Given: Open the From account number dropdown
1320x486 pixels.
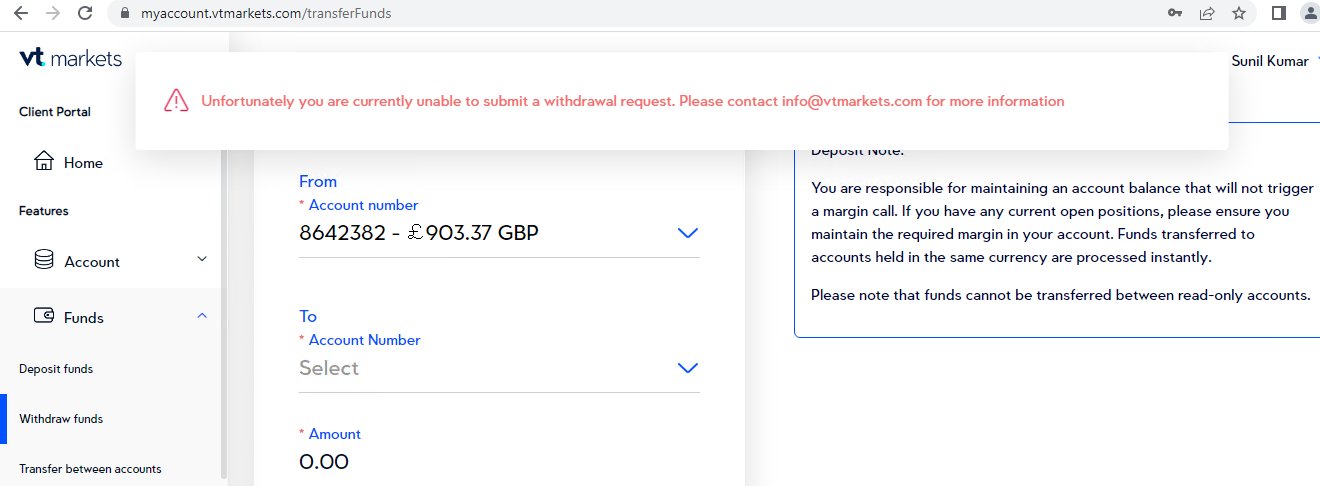Looking at the screenshot, I should 687,233.
